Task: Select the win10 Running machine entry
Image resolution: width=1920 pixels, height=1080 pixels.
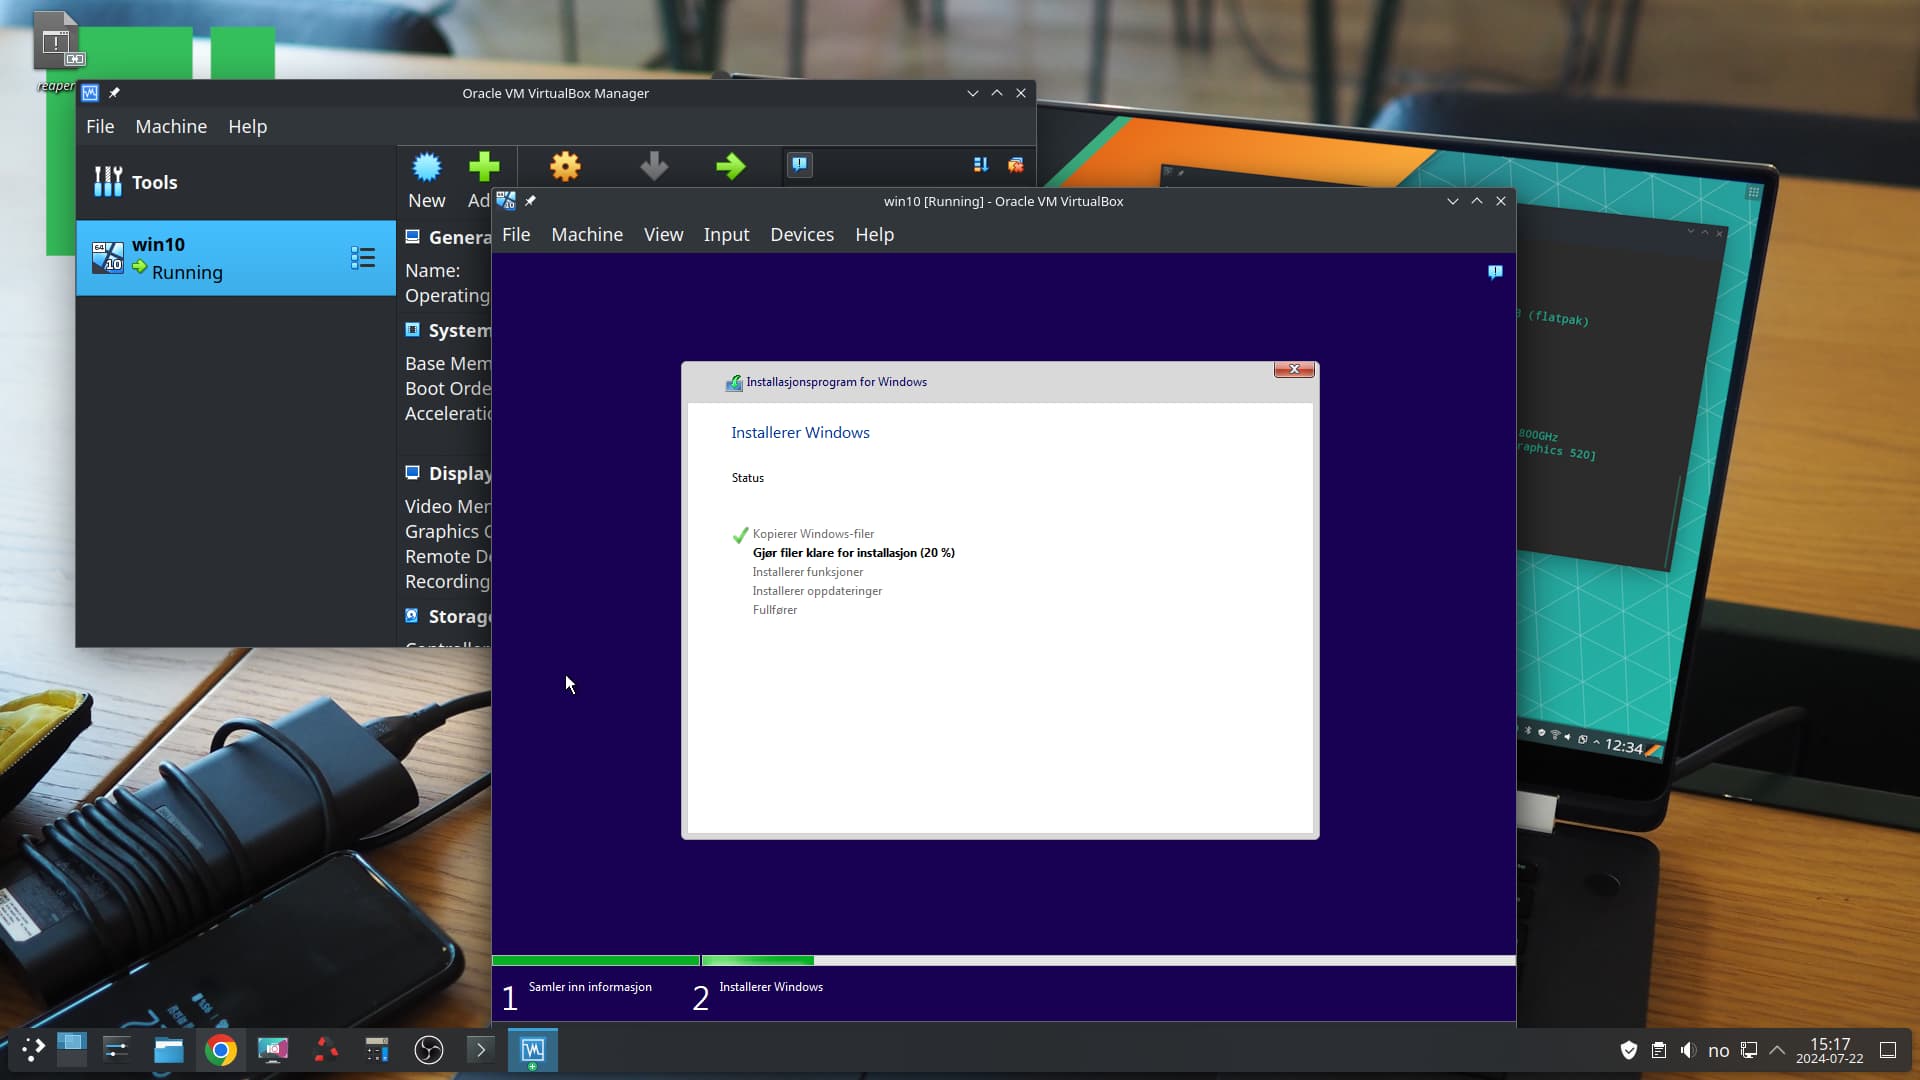Action: pyautogui.click(x=236, y=258)
